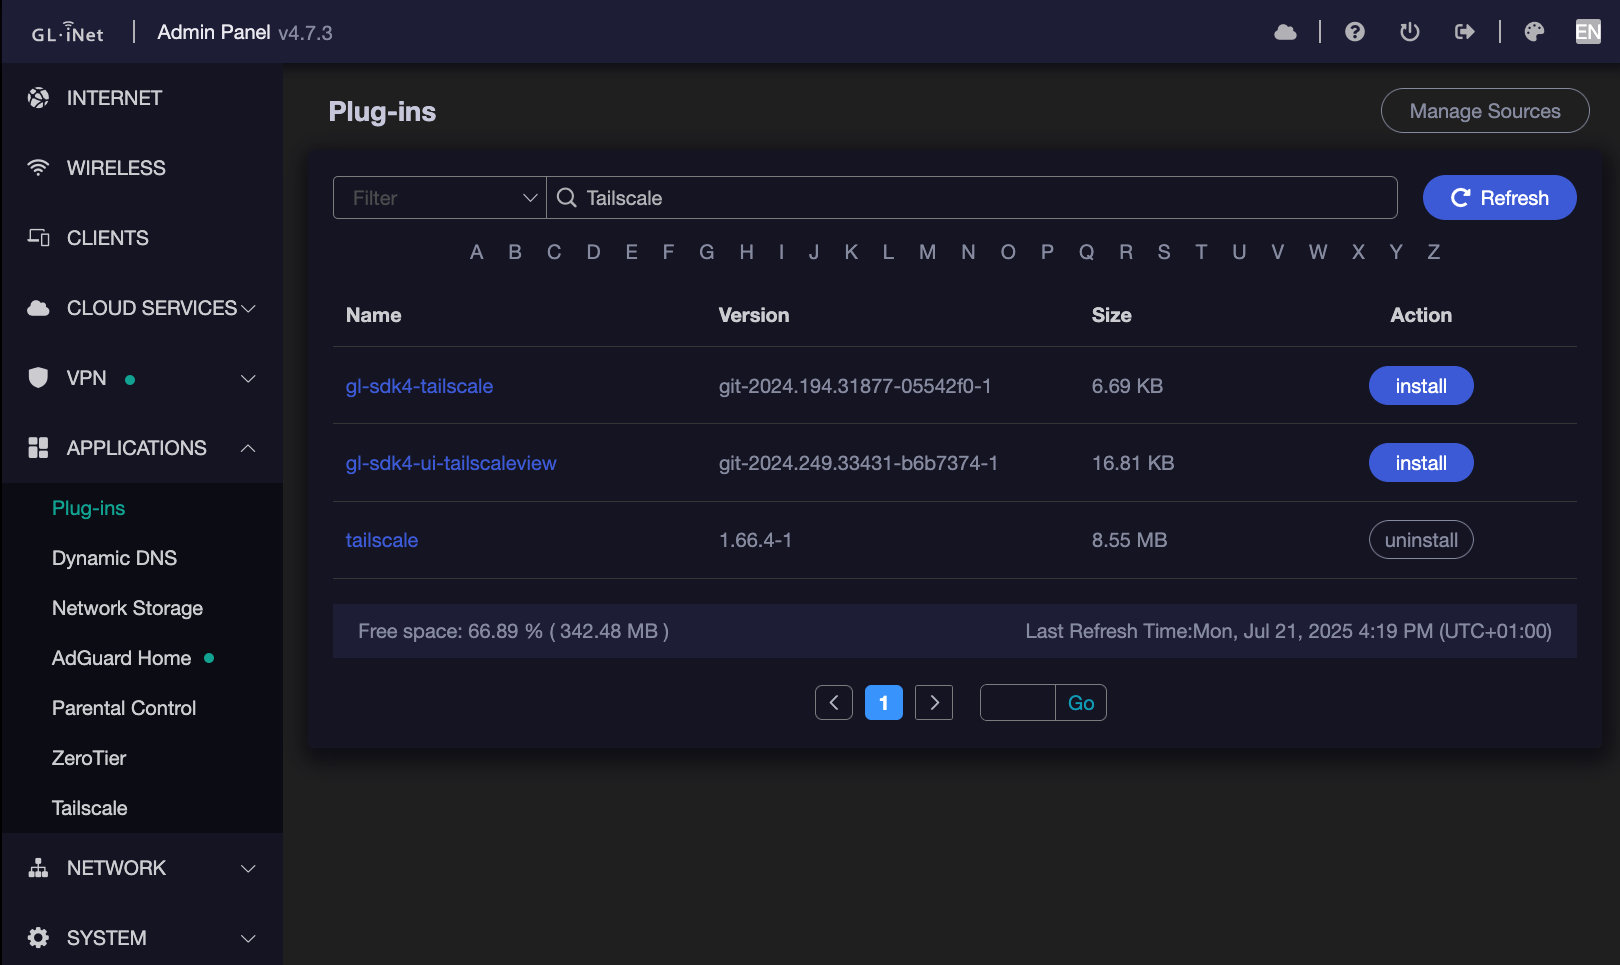This screenshot has height=965, width=1620.
Task: Expand the System menu chevron
Action: 249,938
